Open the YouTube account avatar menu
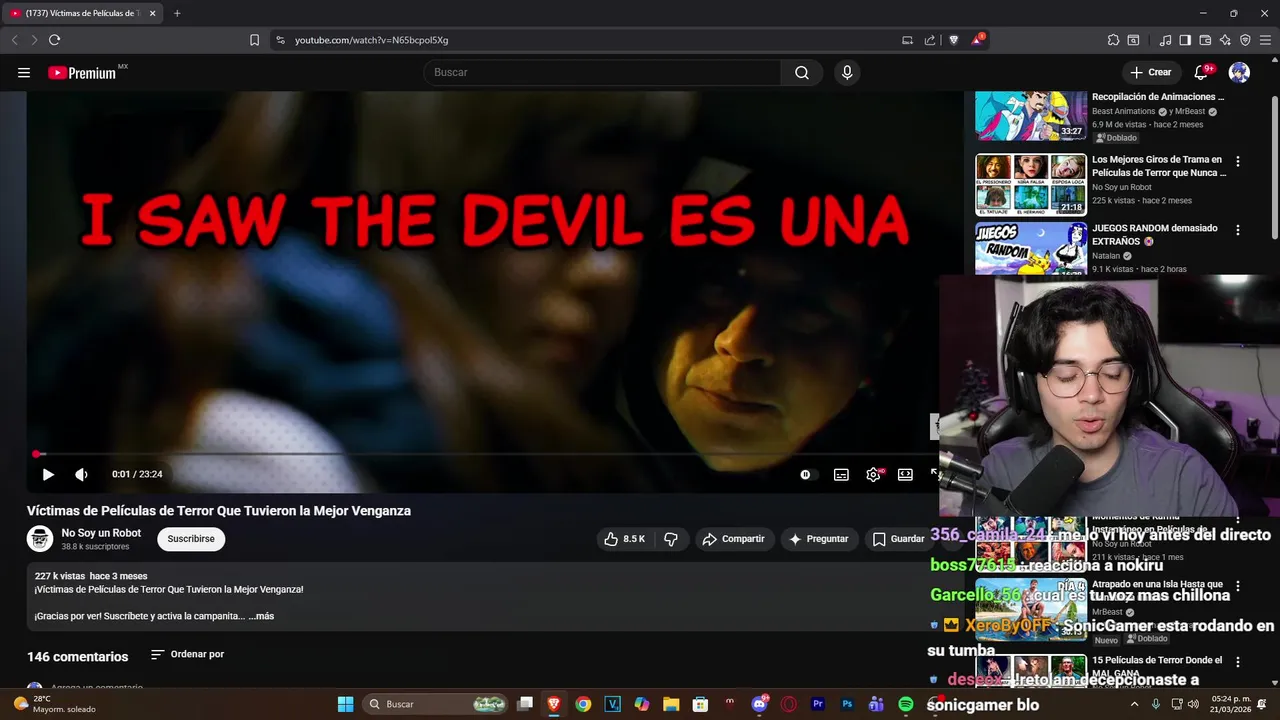 [1239, 72]
